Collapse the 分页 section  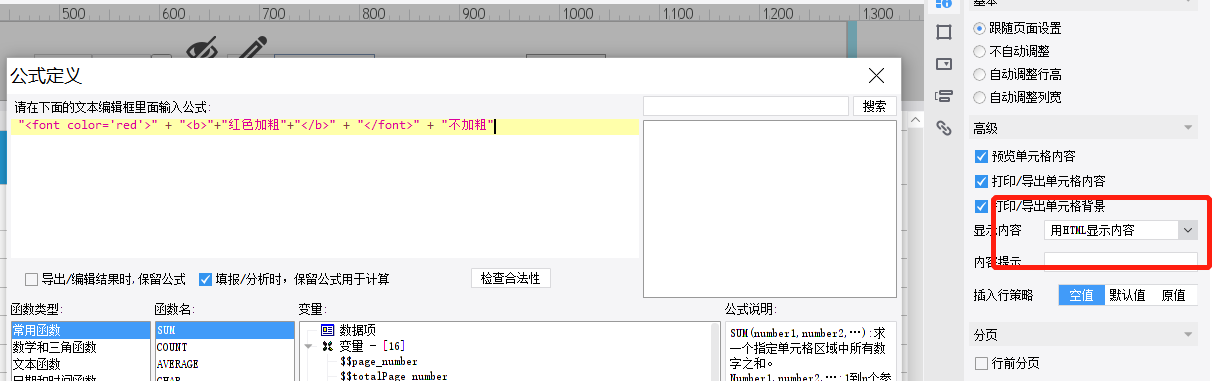[x=1188, y=335]
